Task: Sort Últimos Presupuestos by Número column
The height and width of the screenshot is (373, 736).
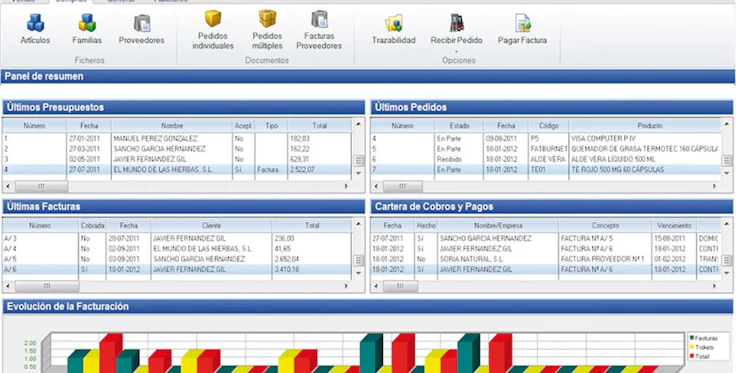Action: [x=34, y=126]
